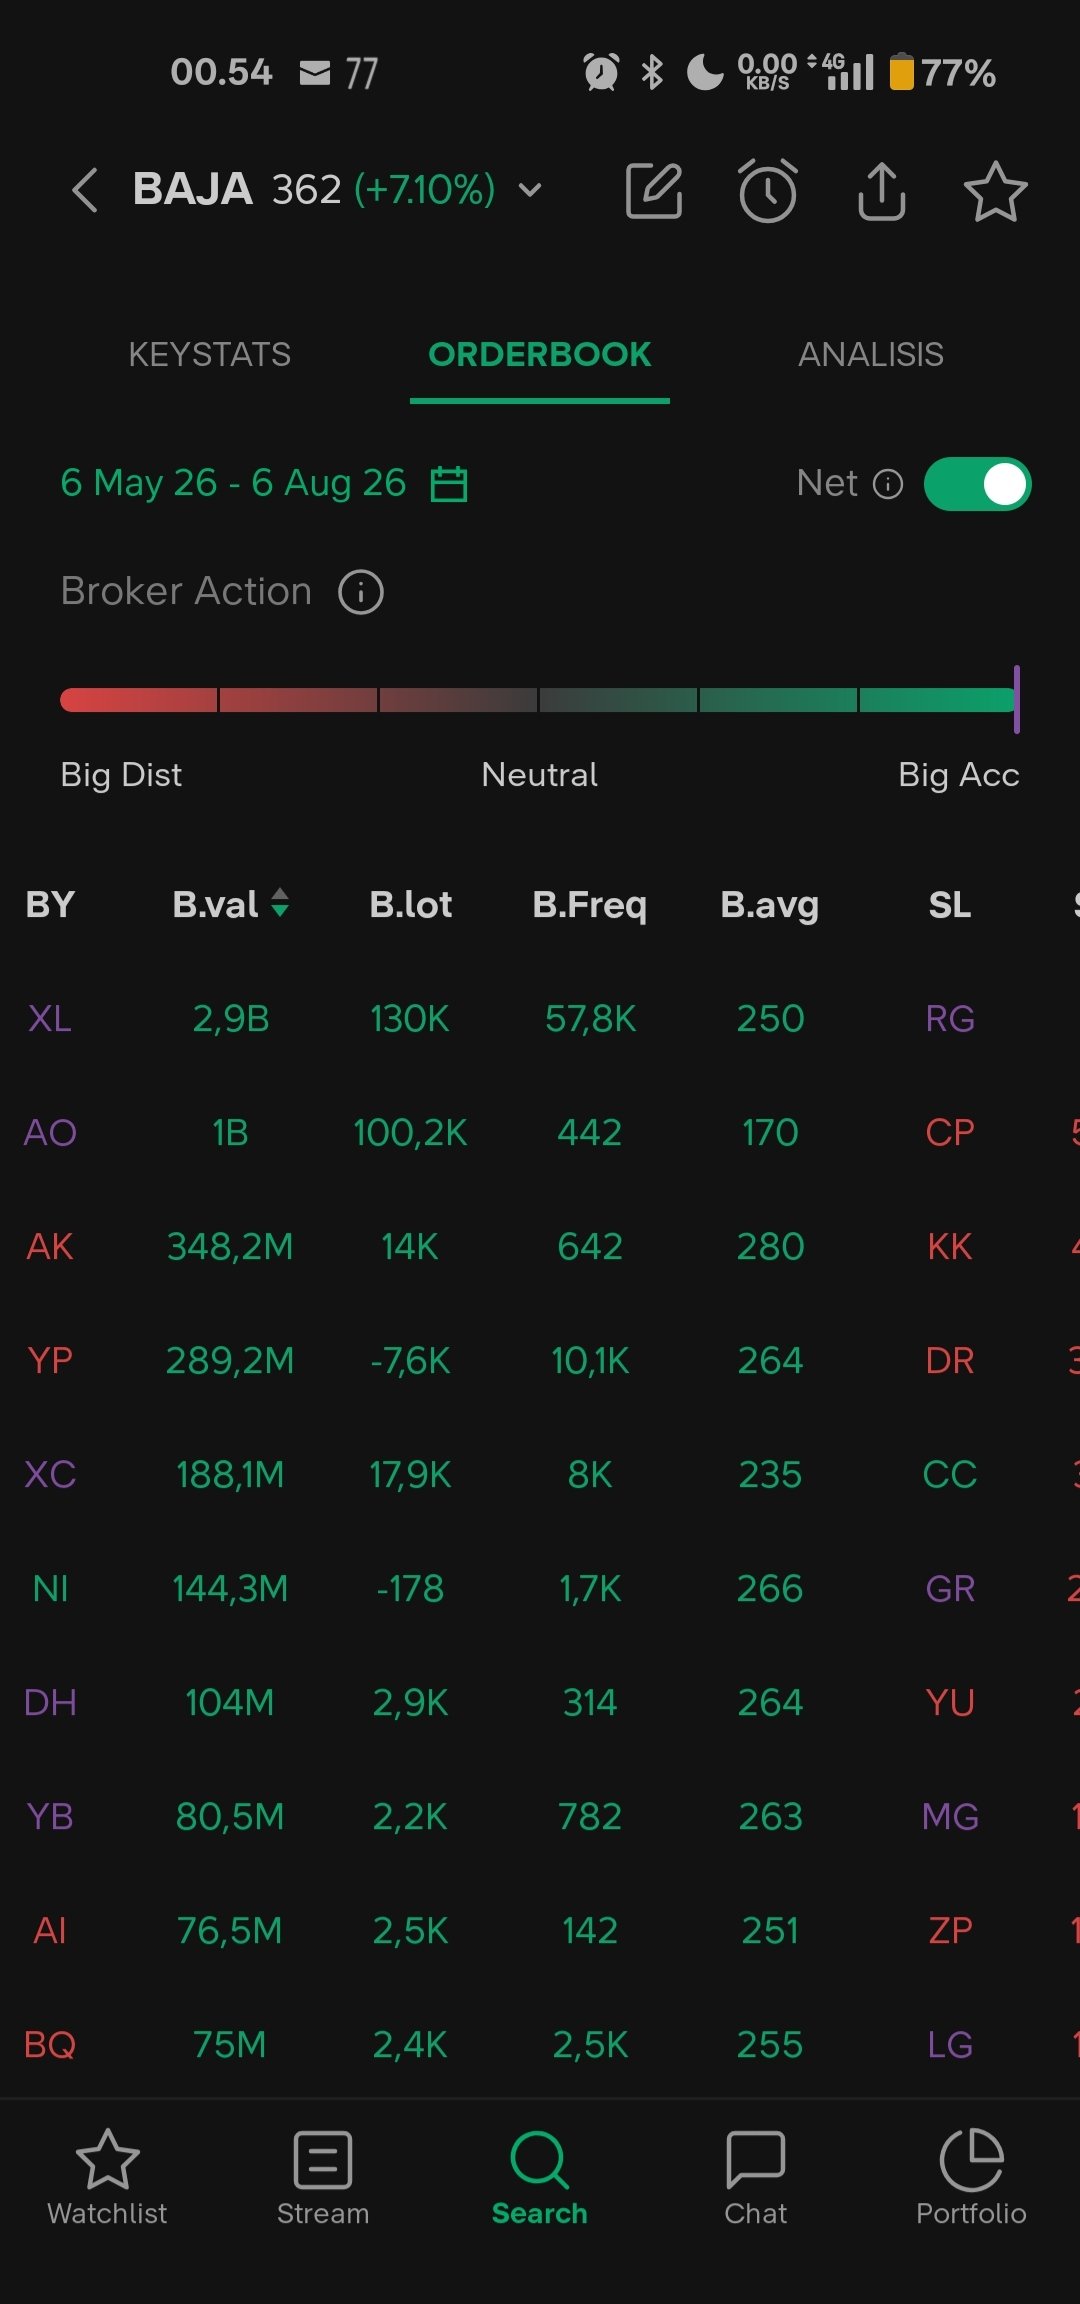Open the calendar date picker icon
1080x2304 pixels.
coord(448,484)
